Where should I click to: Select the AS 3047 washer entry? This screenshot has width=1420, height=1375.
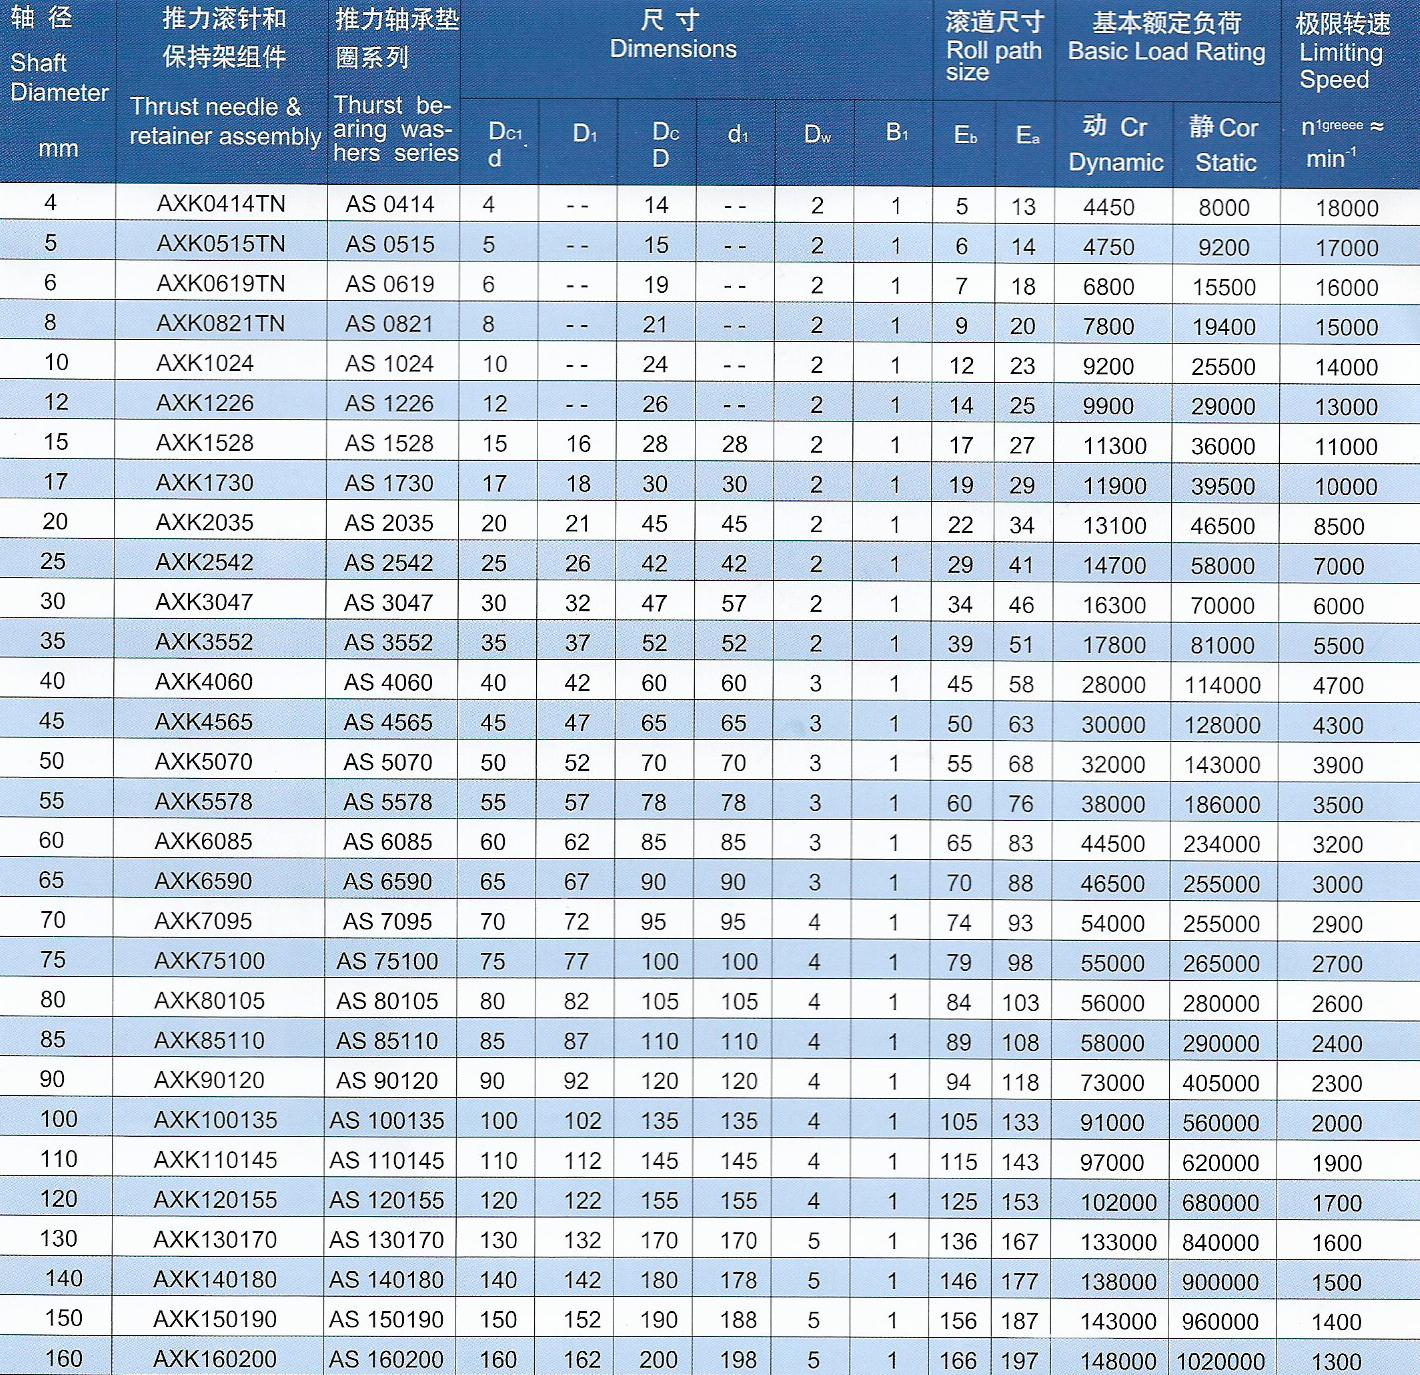click(x=389, y=603)
